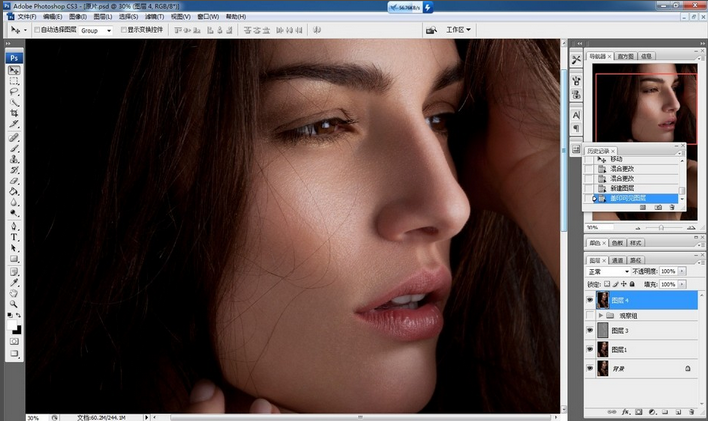Image resolution: width=708 pixels, height=421 pixels.
Task: Toggle lock transparent pixels
Action: point(607,284)
